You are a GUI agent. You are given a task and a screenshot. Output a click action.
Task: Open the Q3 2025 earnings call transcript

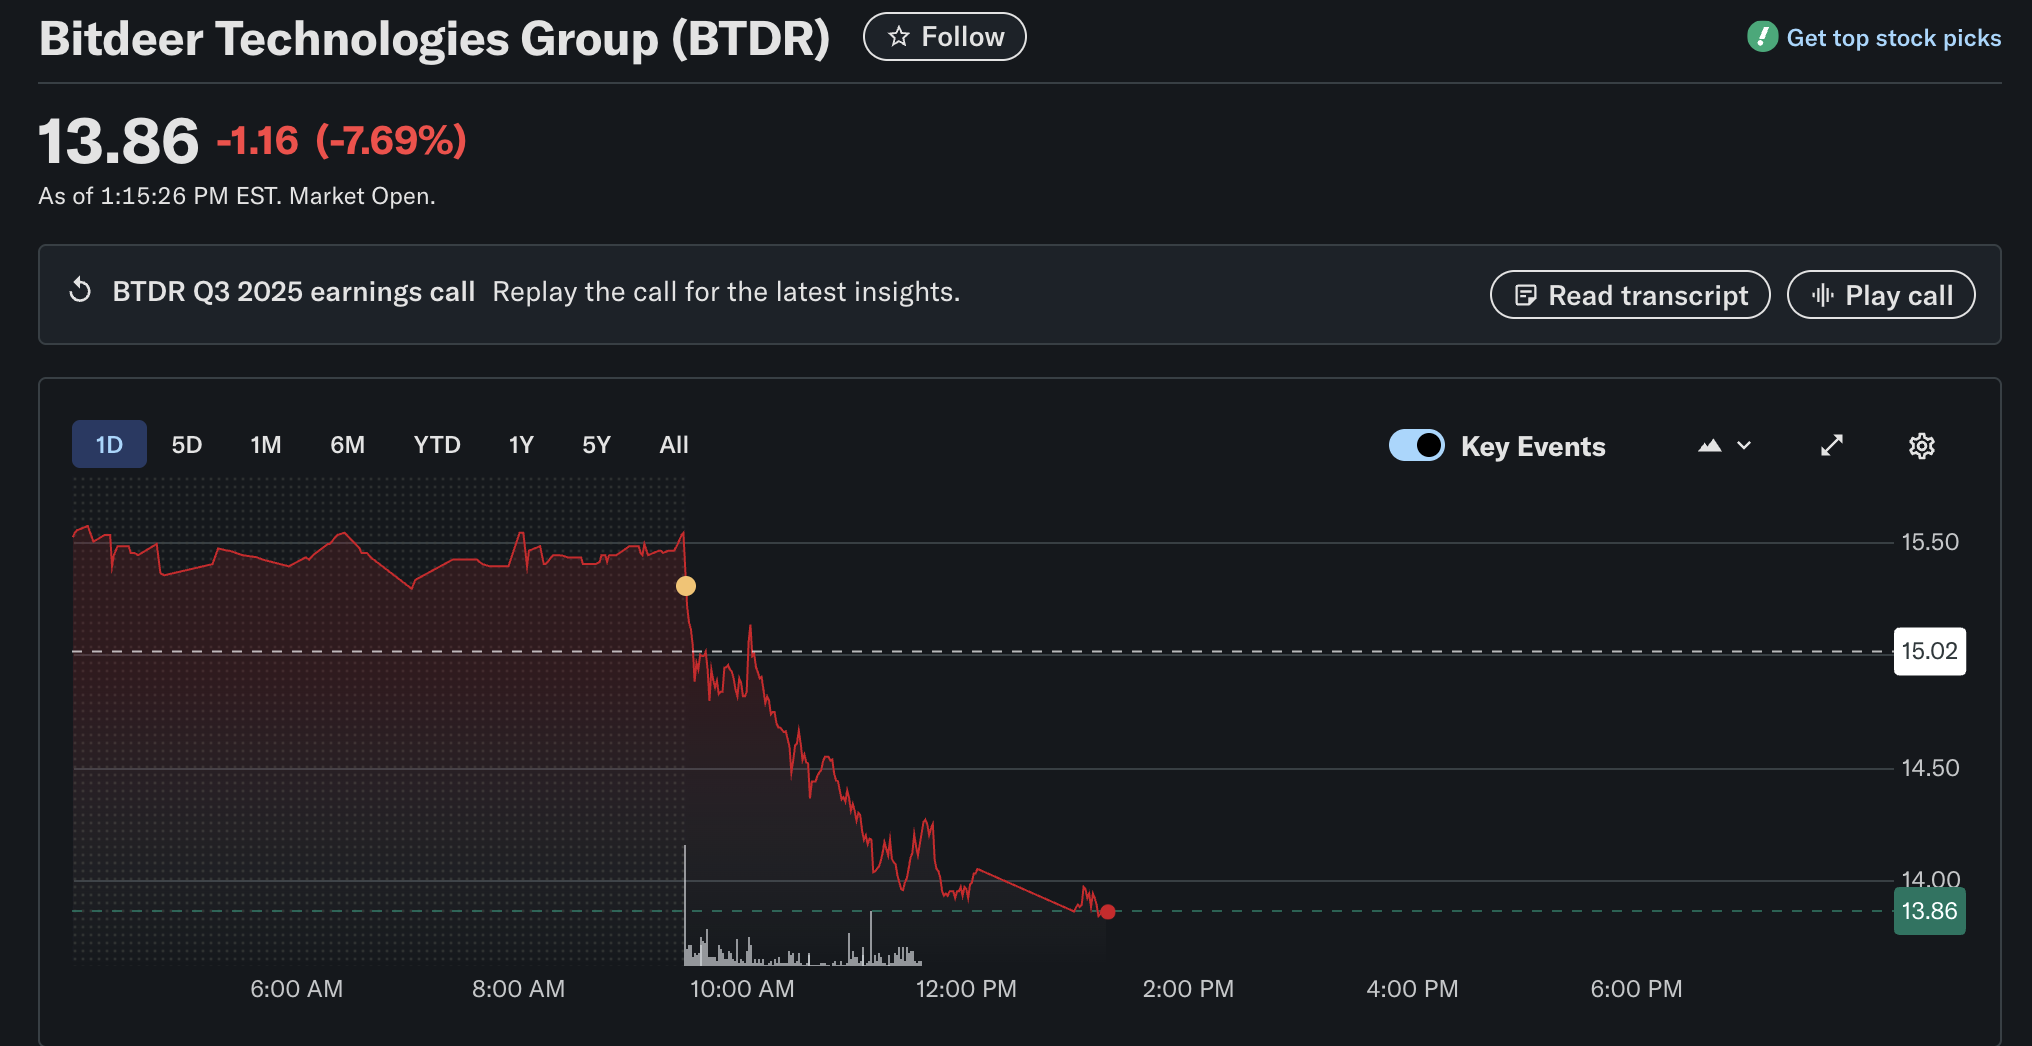pos(1630,294)
